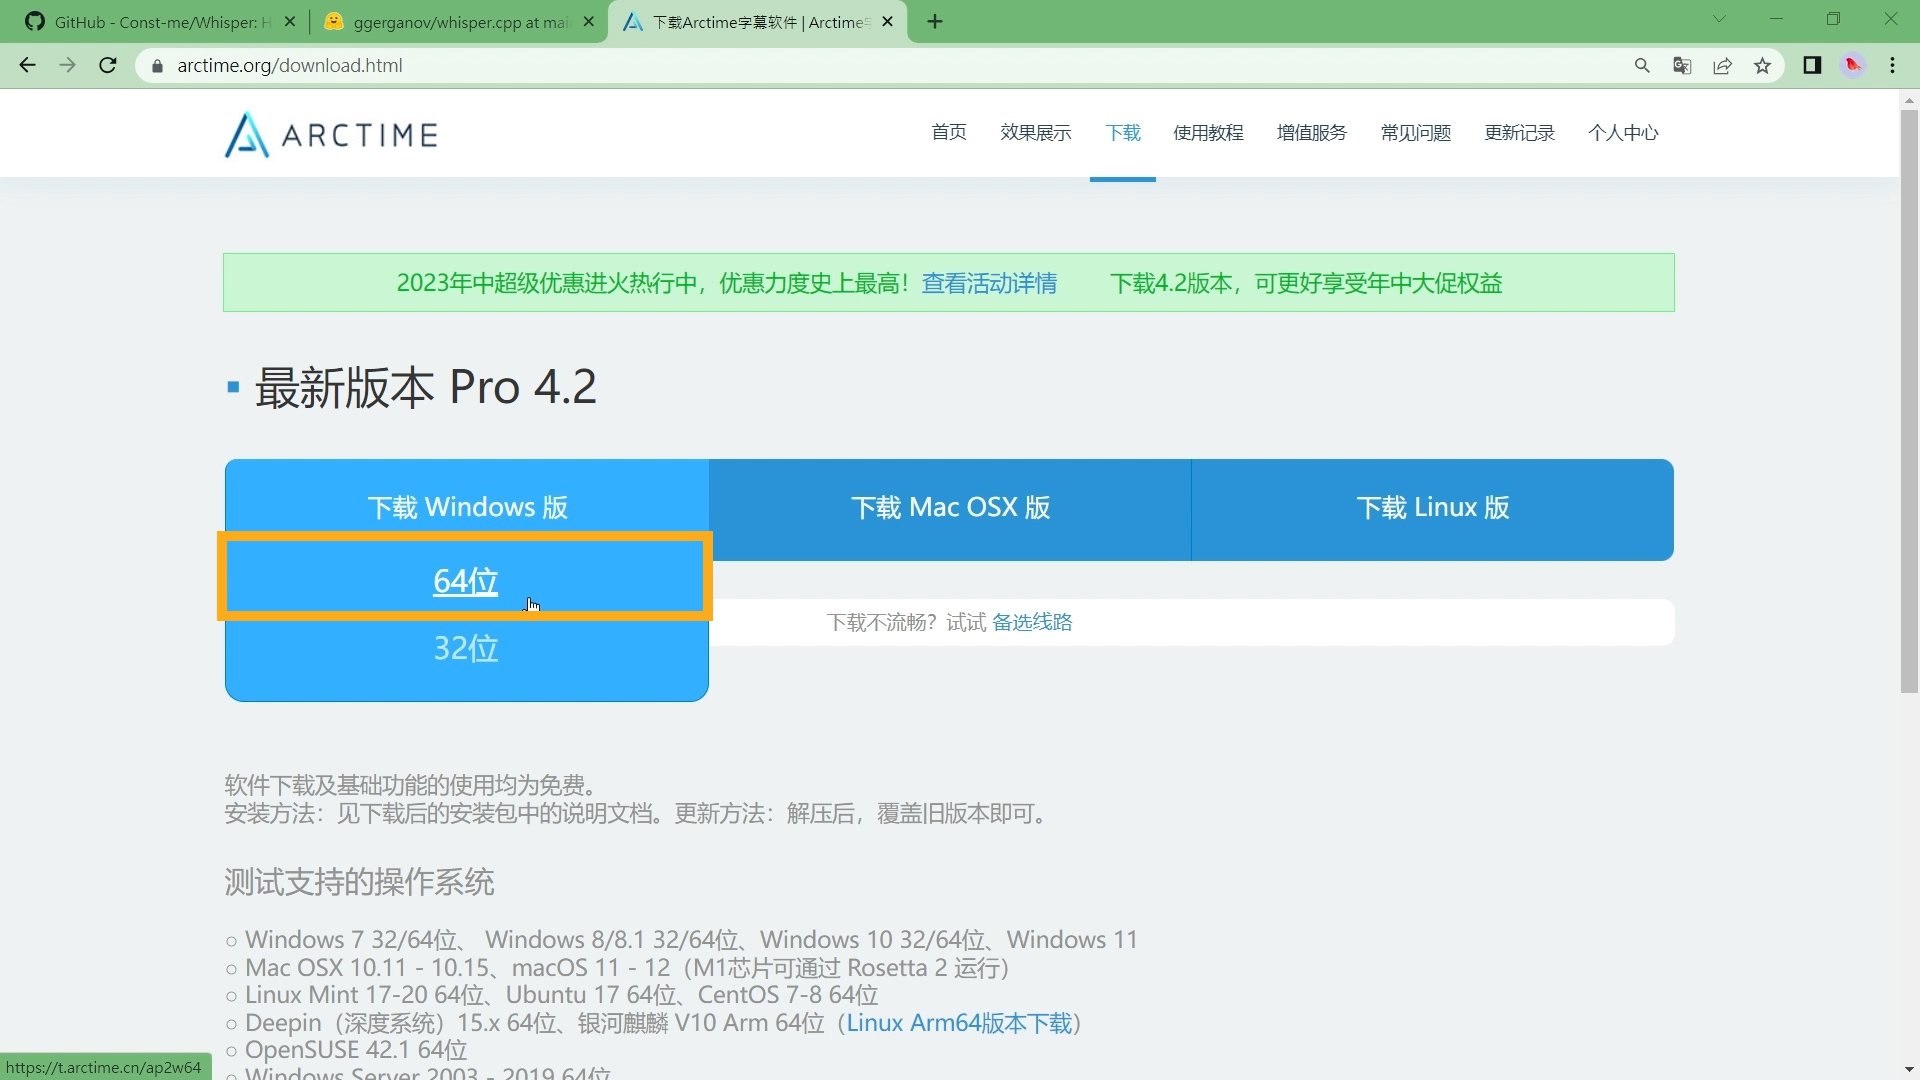Open 使用教程 navigation item

click(x=1208, y=133)
